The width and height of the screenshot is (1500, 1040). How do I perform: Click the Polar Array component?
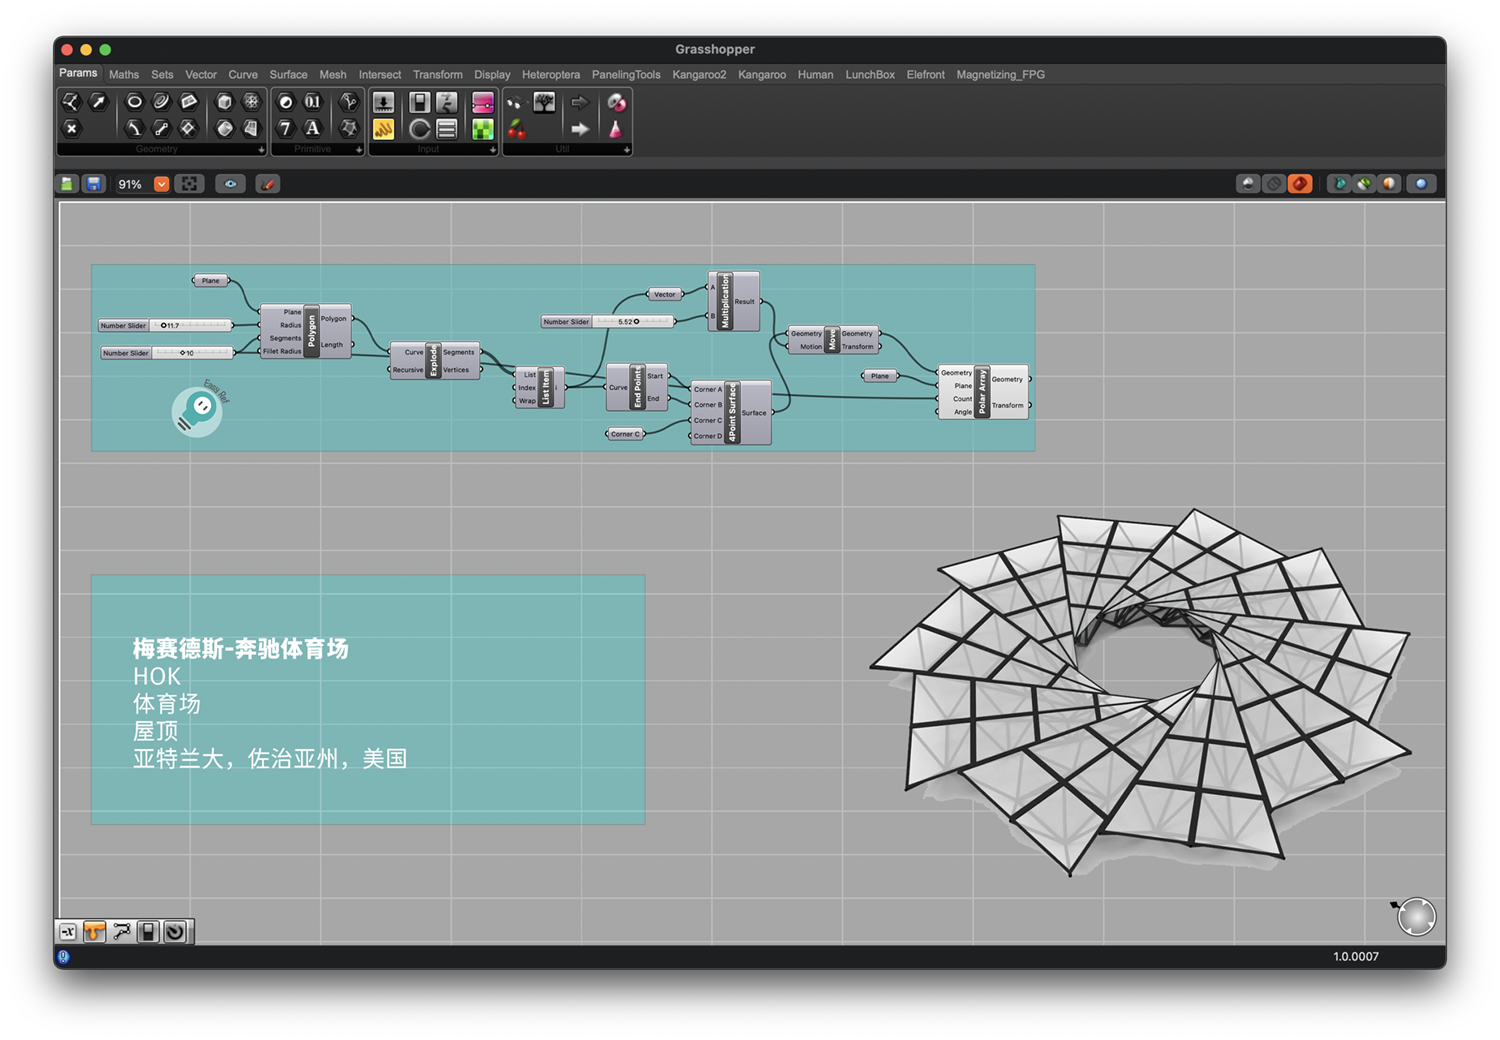pyautogui.click(x=982, y=392)
